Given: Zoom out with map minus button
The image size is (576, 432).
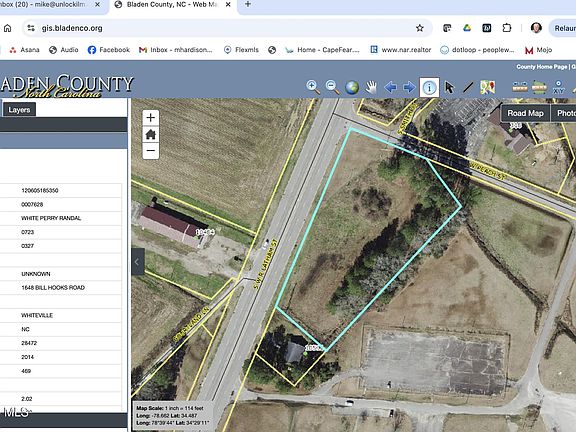Looking at the screenshot, I should pos(151,151).
